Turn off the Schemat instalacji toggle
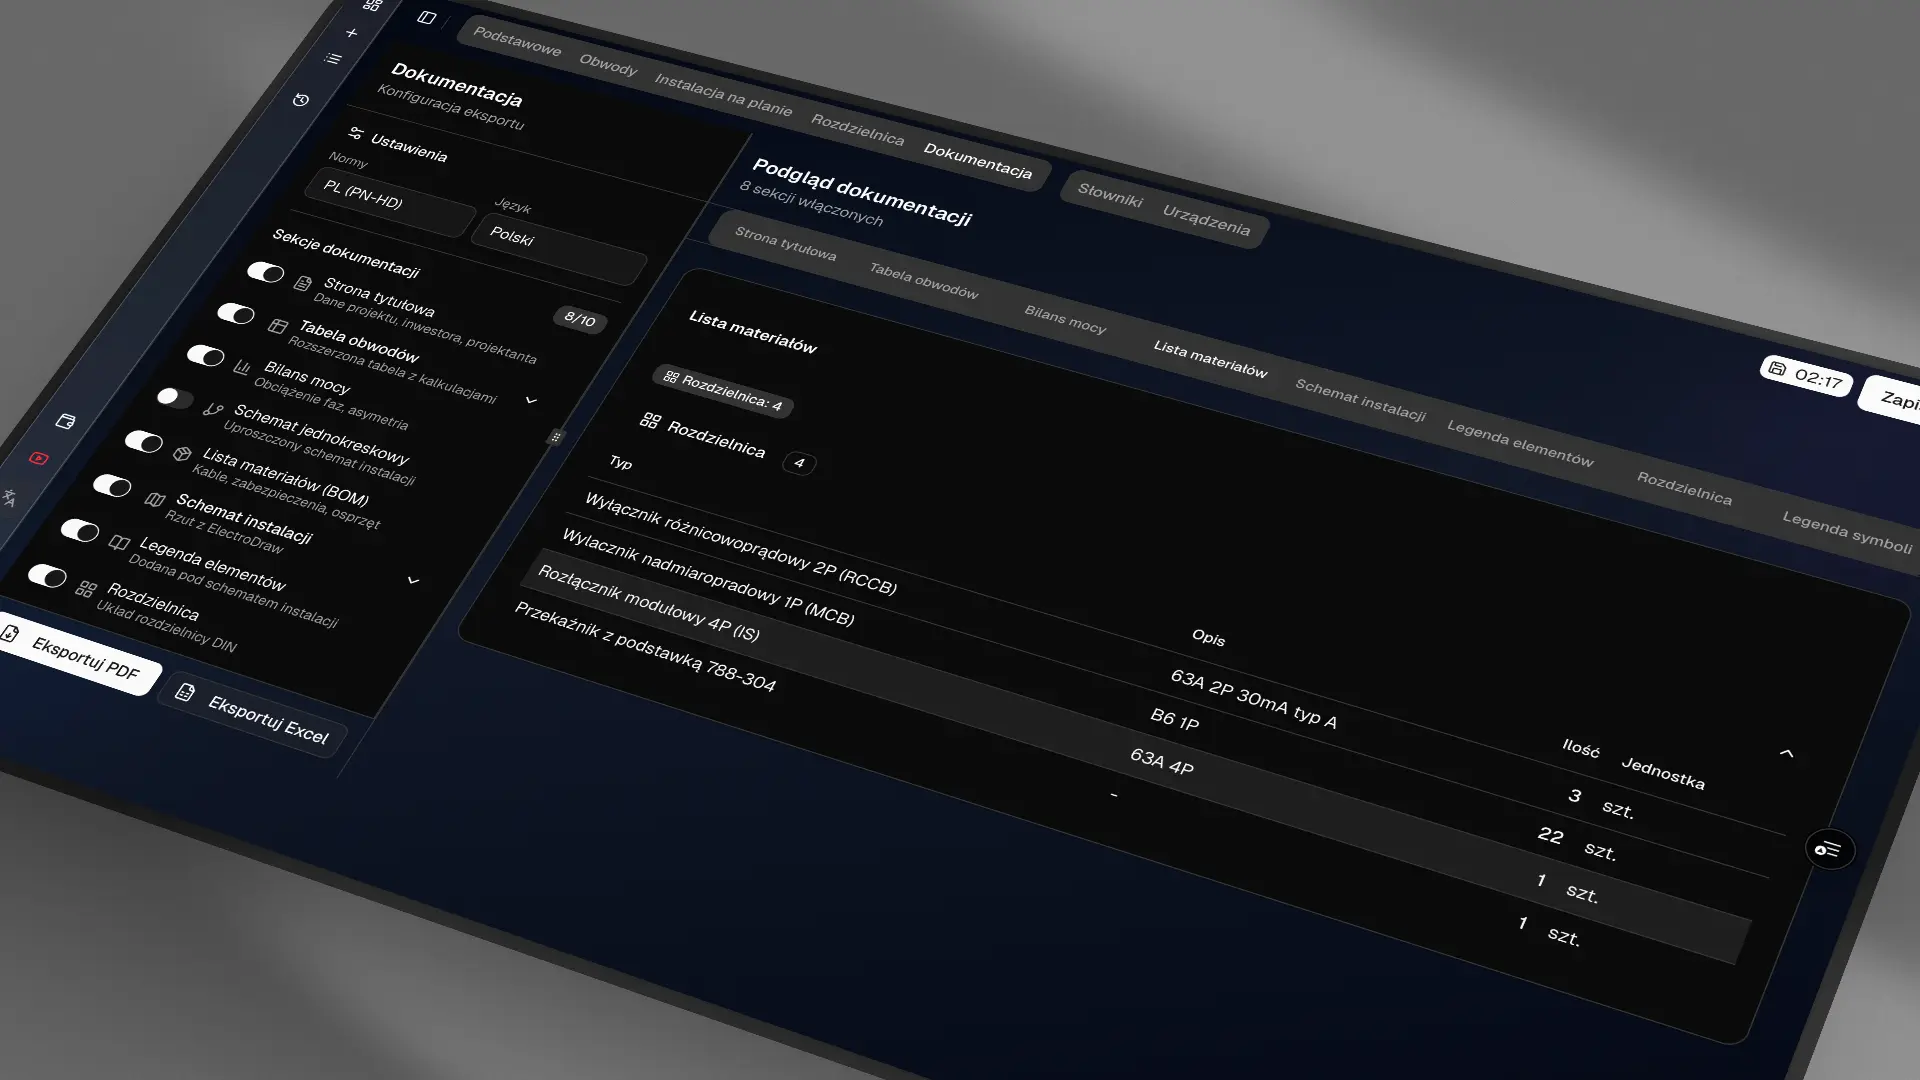 pos(111,483)
